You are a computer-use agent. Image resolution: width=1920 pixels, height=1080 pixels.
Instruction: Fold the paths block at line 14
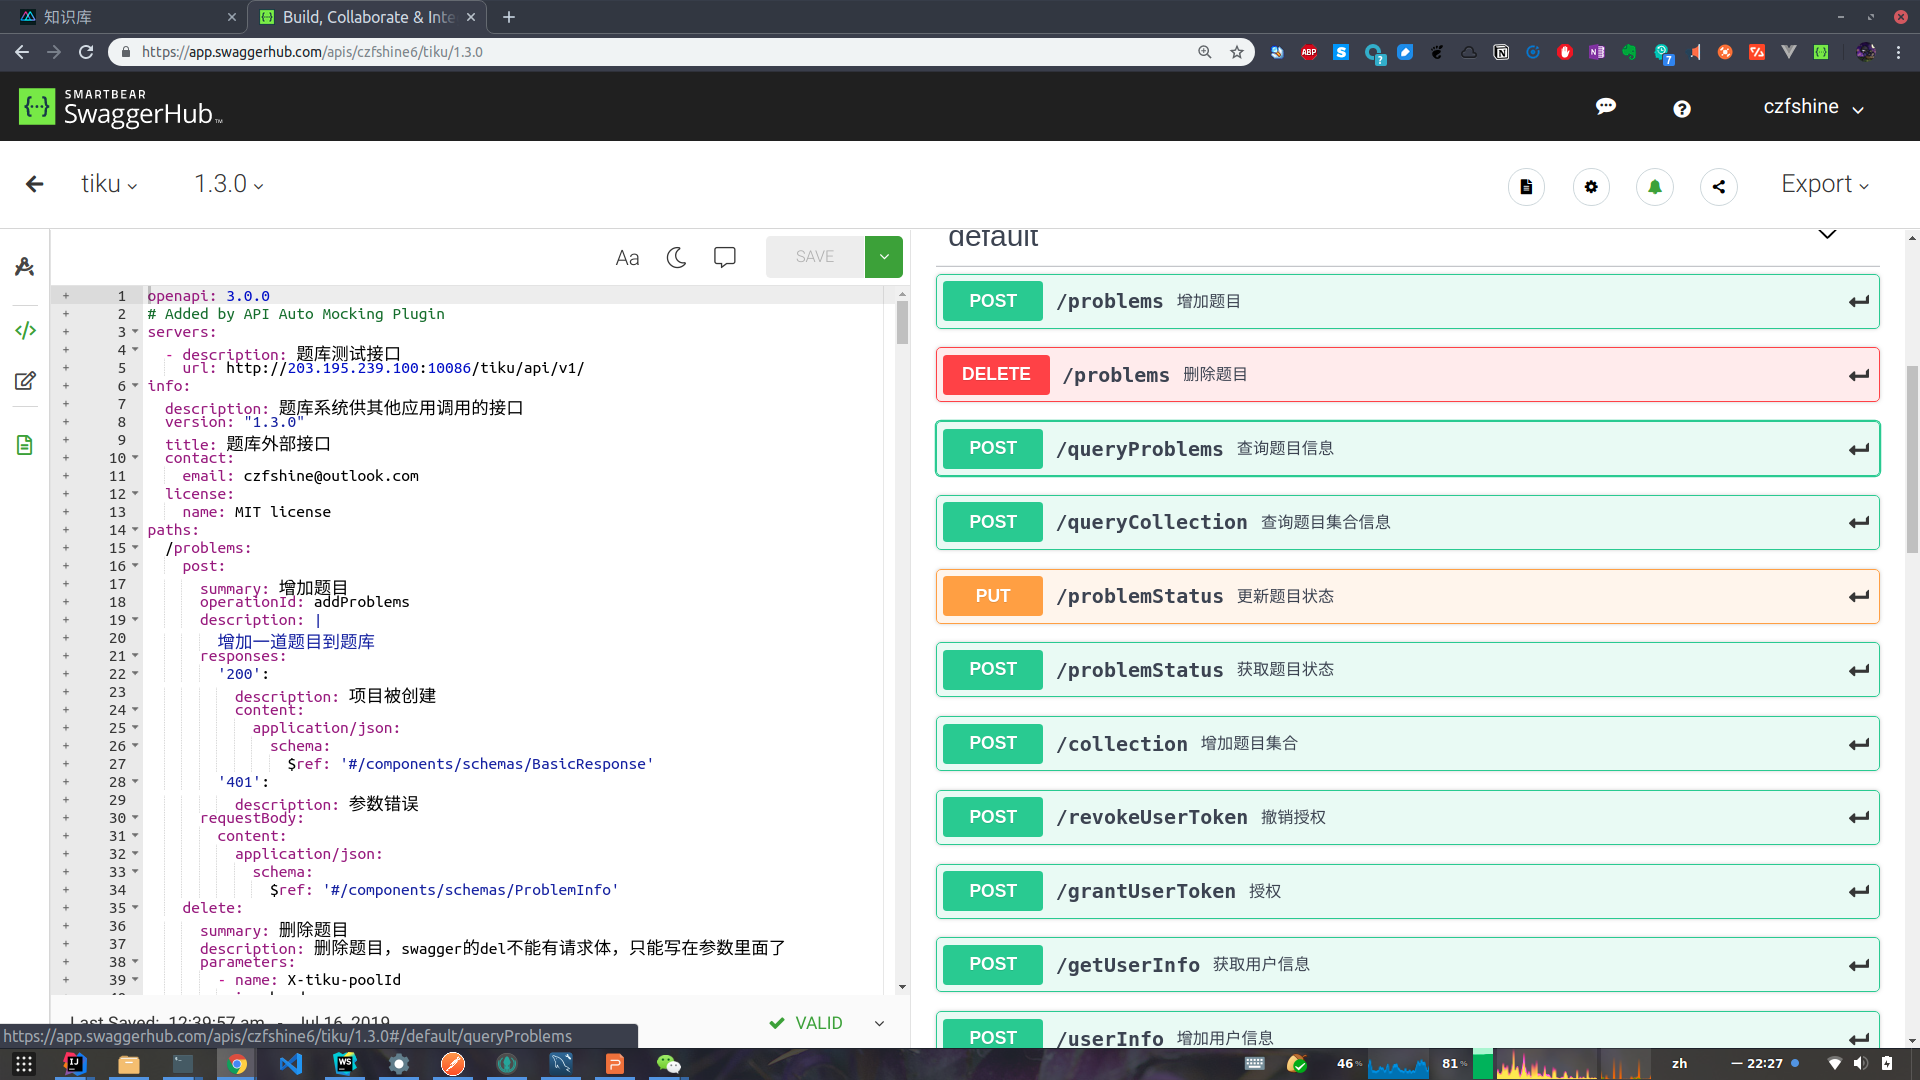click(135, 530)
